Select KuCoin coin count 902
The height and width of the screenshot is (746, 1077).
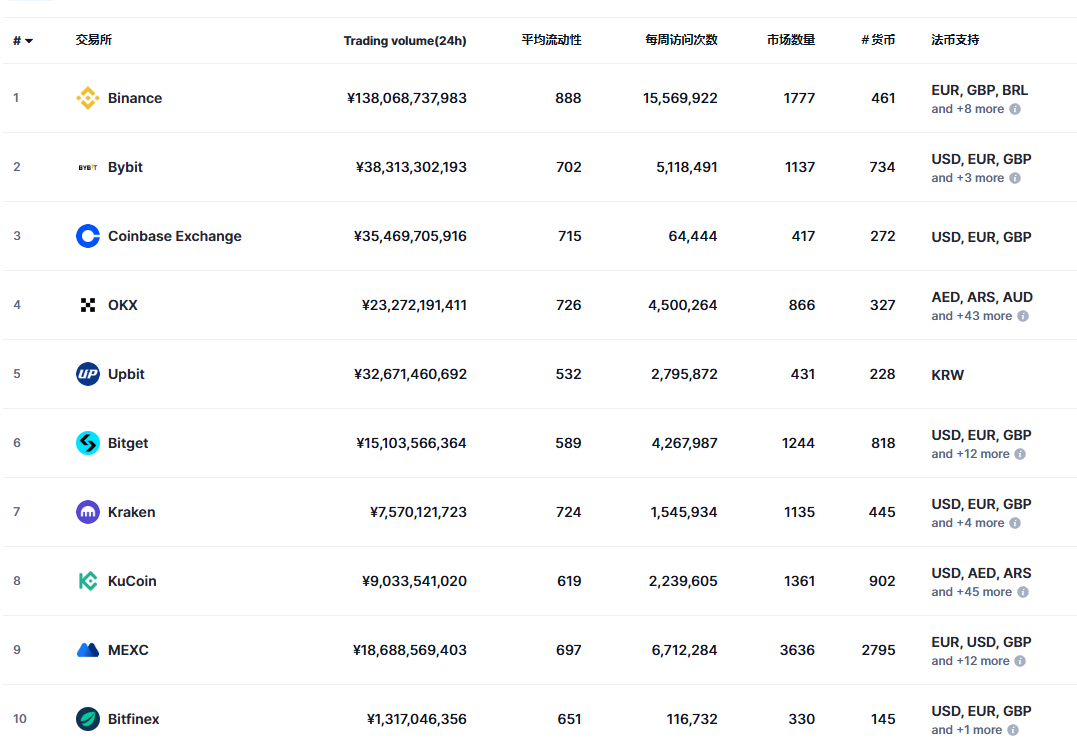tap(882, 581)
